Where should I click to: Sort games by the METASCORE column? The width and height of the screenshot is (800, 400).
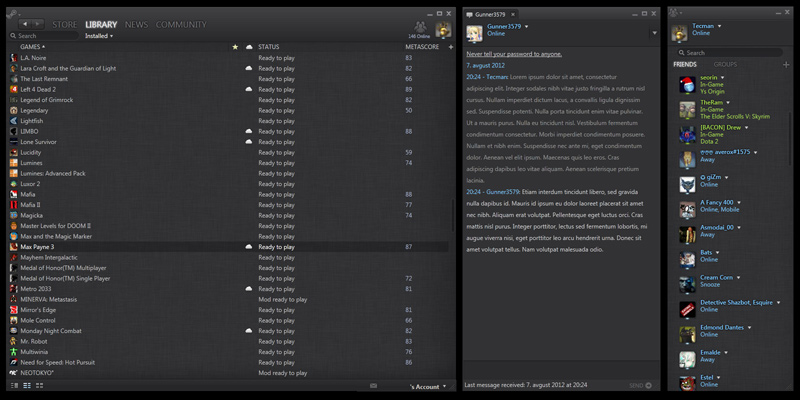[421, 47]
